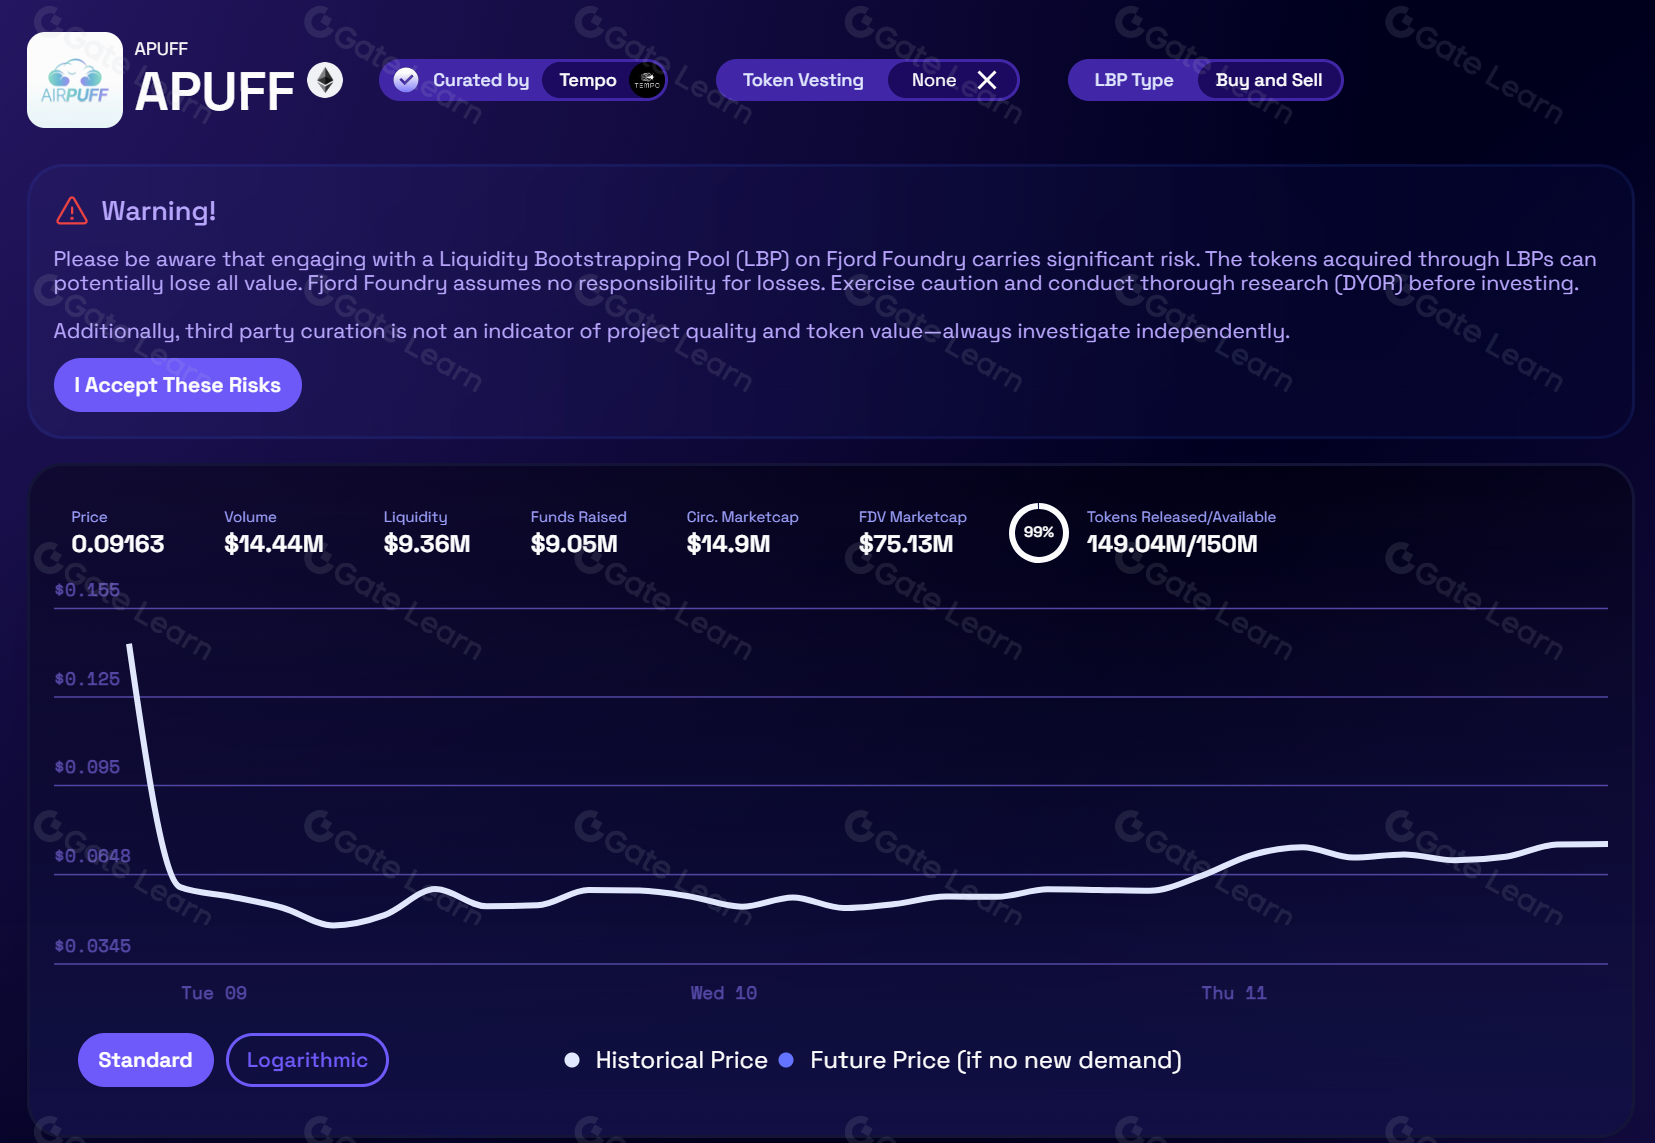Click the Wed 10 axis label

coord(724,993)
